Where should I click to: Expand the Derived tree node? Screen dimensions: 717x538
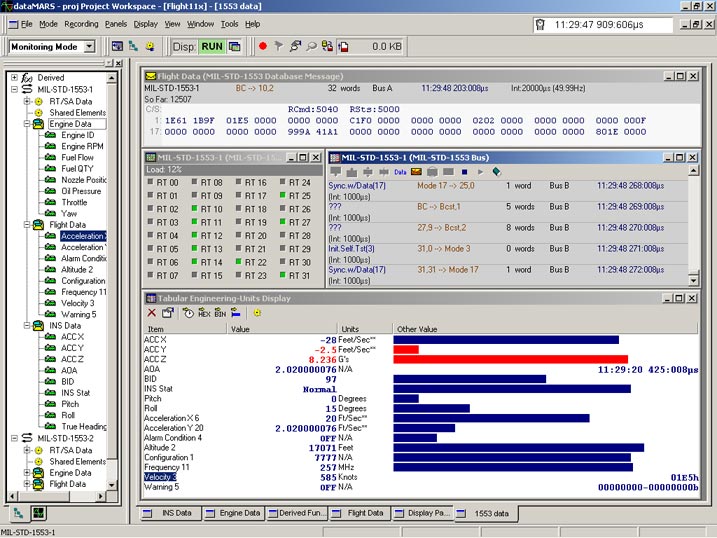tap(14, 77)
